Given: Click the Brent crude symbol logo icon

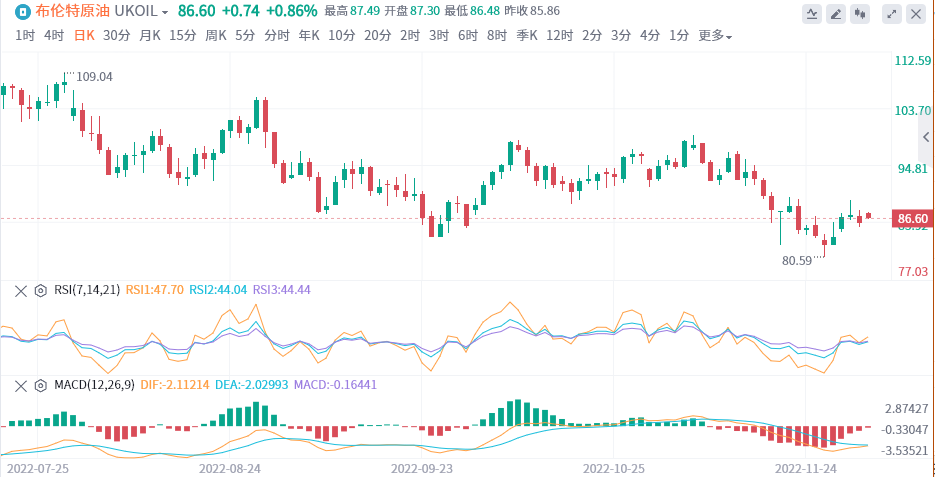Looking at the screenshot, I should [x=21, y=11].
